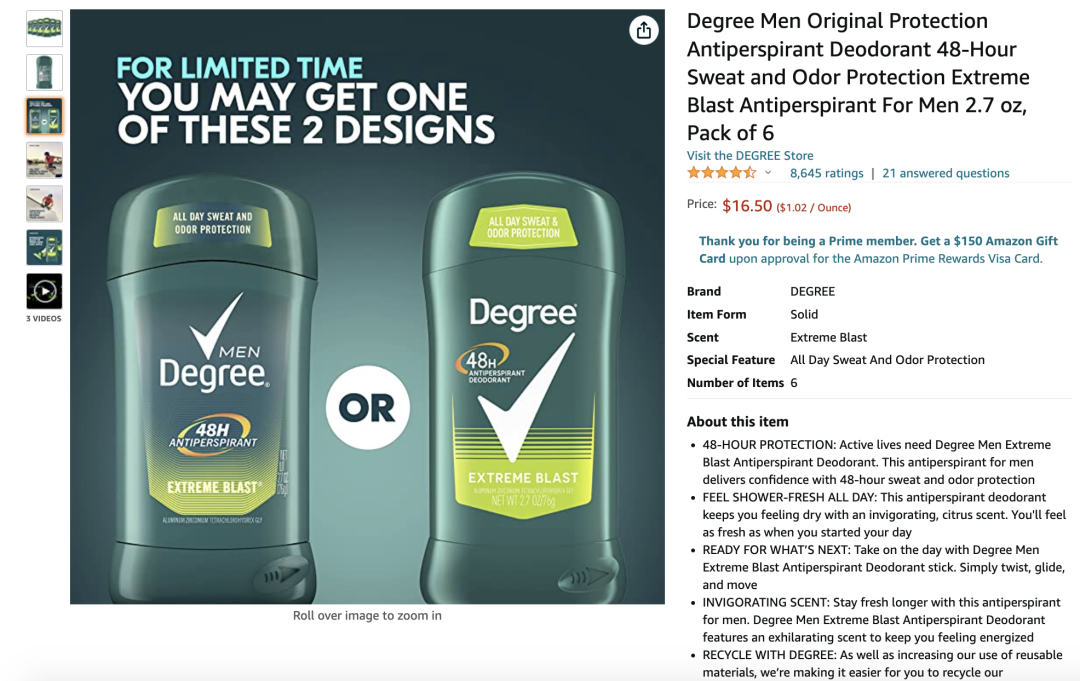The height and width of the screenshot is (681, 1080).
Task: Select the fifth thumbnail with a red-shirted athlete
Action: (44, 204)
